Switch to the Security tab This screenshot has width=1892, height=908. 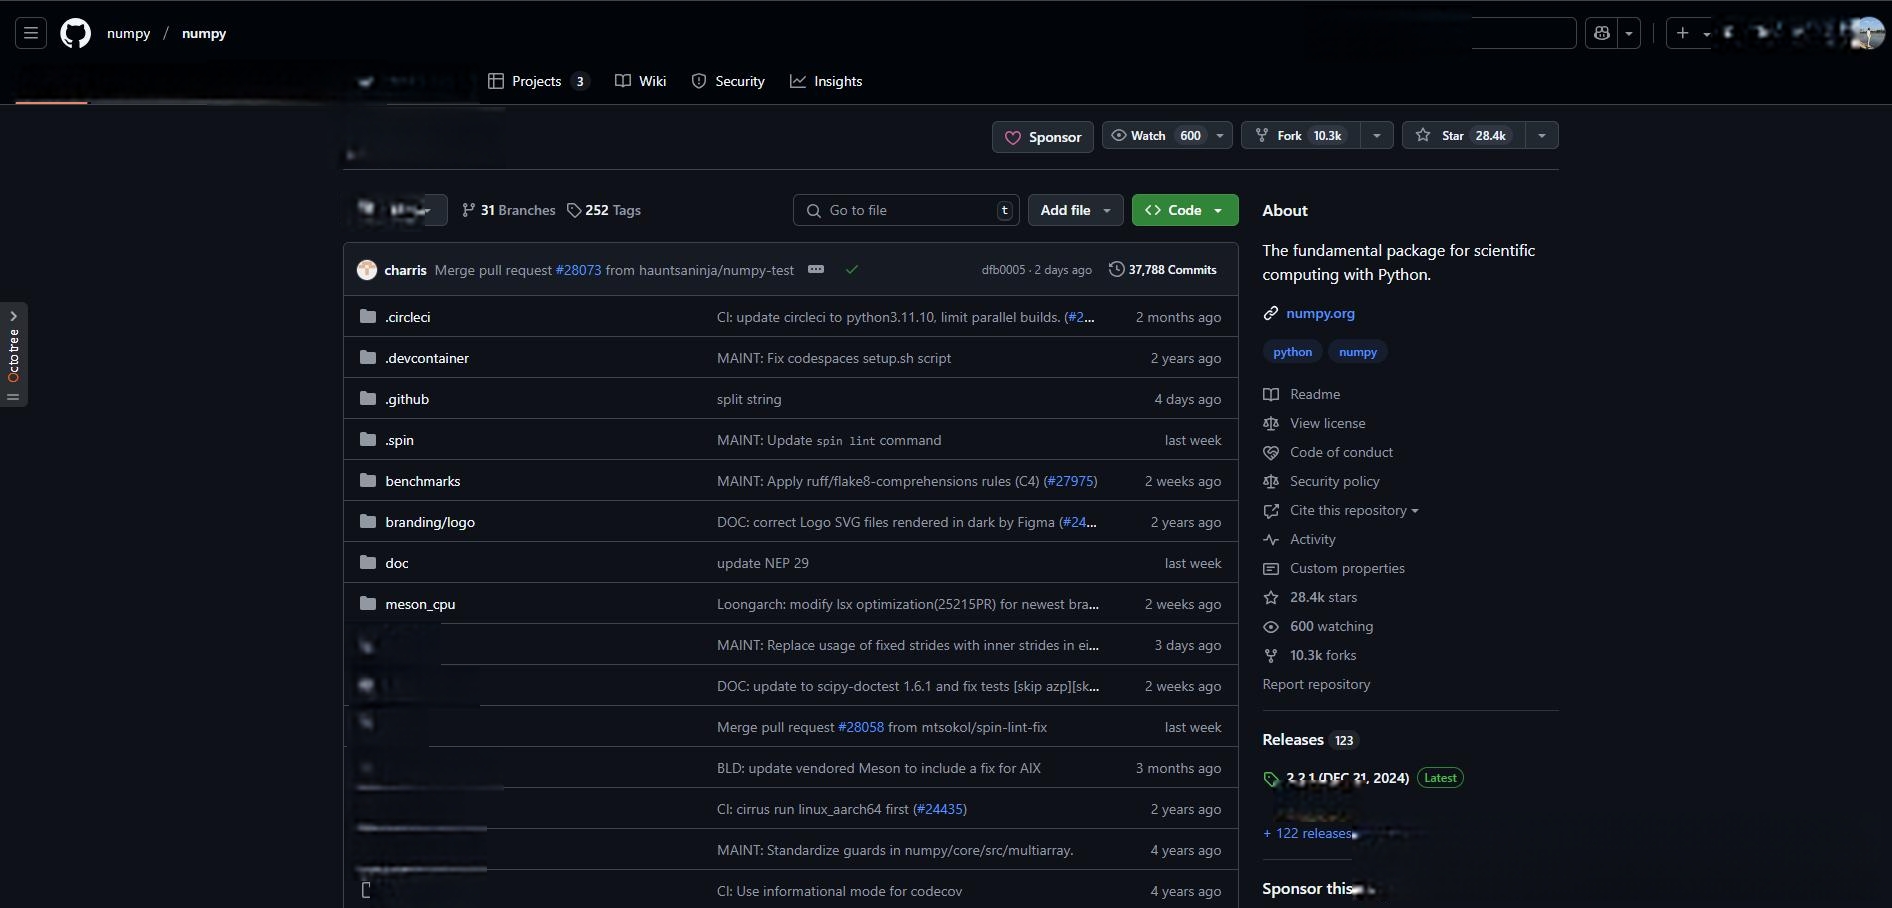(x=728, y=81)
